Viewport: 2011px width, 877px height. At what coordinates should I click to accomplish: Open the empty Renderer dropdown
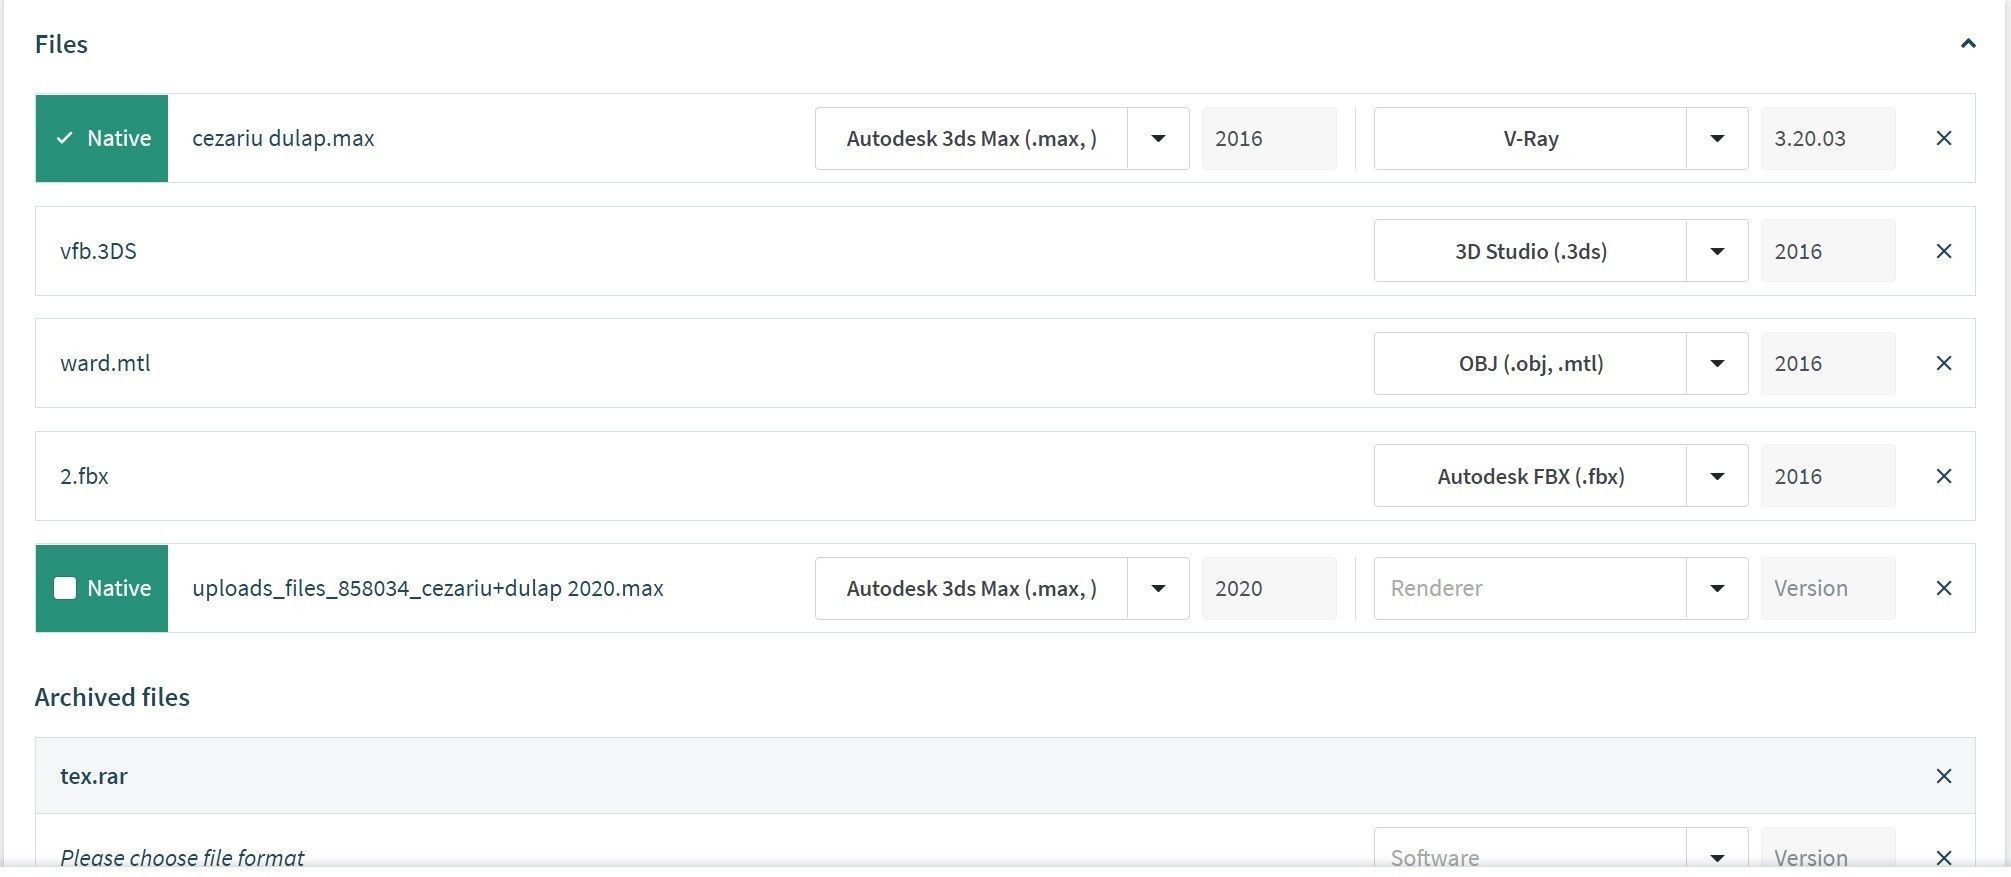click(x=1716, y=588)
